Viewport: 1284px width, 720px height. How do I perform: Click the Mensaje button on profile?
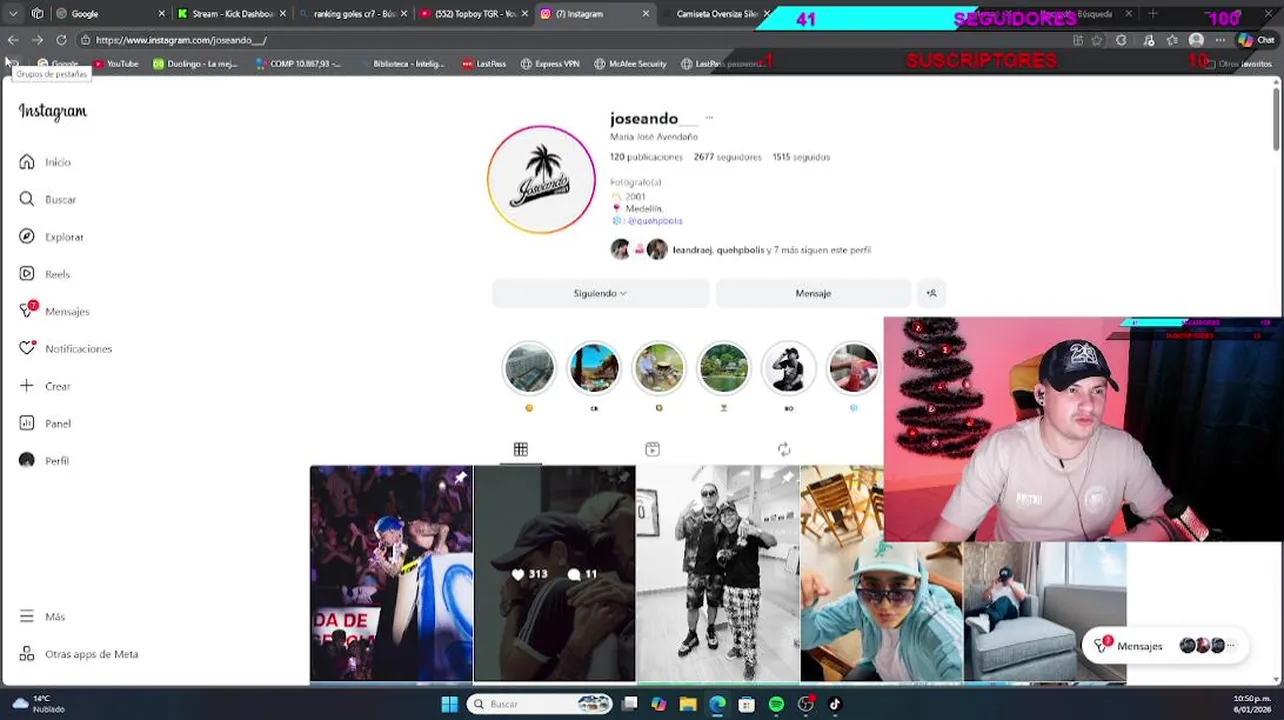(x=813, y=293)
